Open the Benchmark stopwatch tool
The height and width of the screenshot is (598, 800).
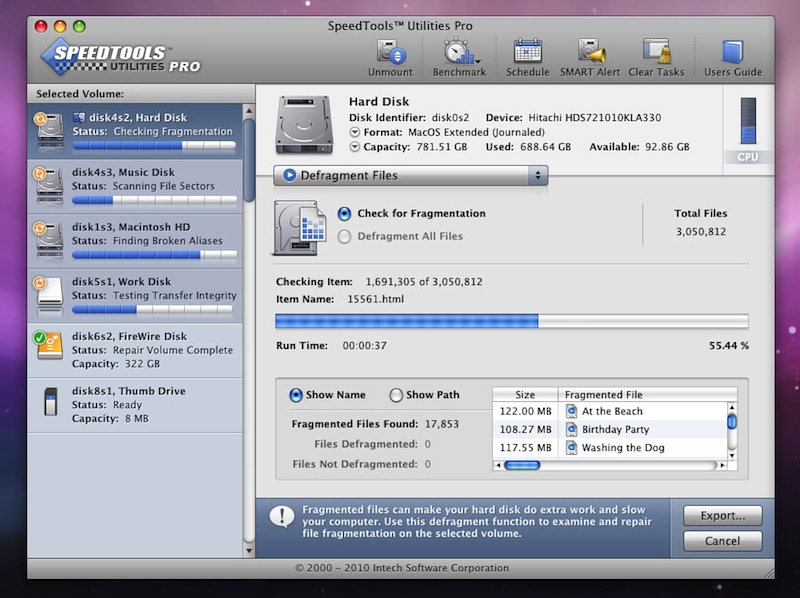458,52
